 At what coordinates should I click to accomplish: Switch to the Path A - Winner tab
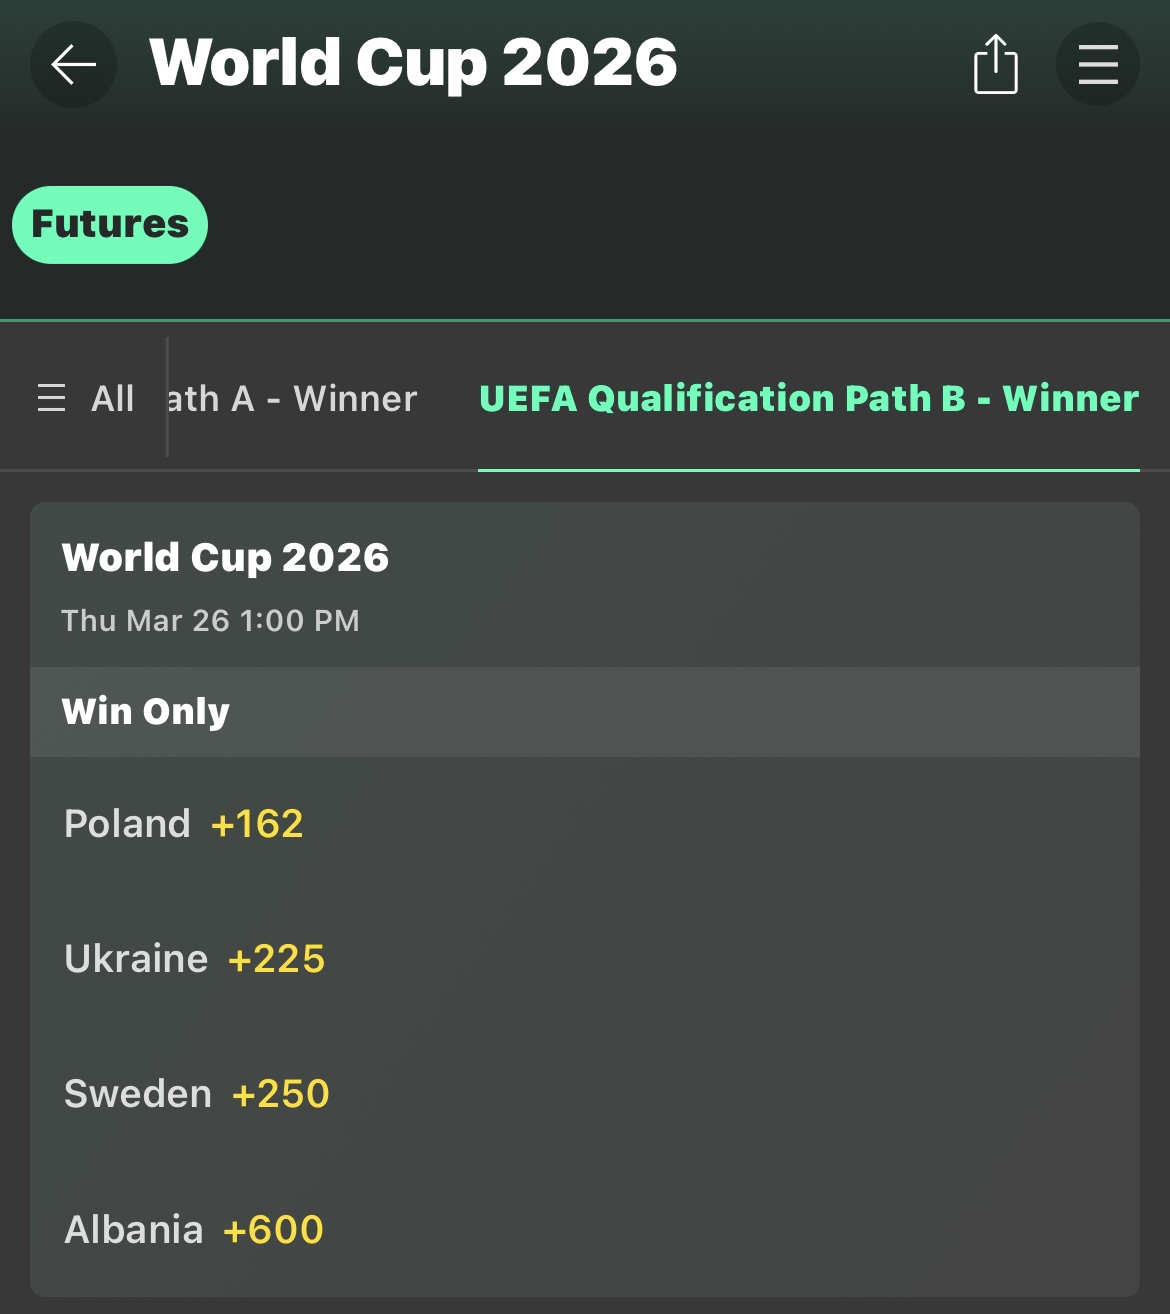[x=292, y=398]
